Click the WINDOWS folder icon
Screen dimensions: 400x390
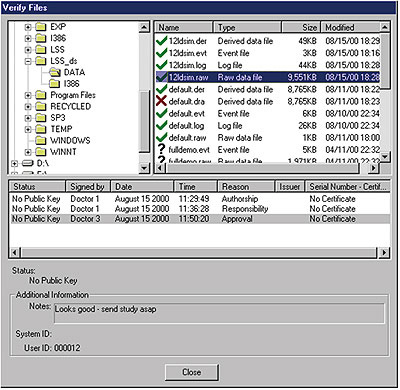41,141
